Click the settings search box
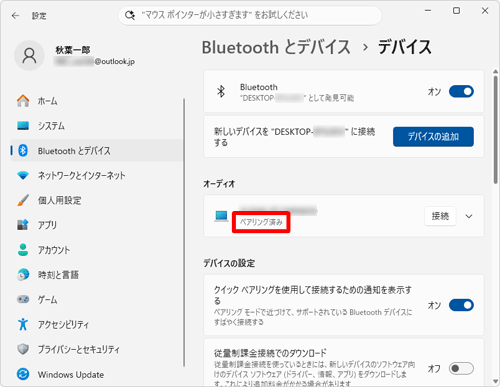Screen dimensions: 500x387 [250, 15]
